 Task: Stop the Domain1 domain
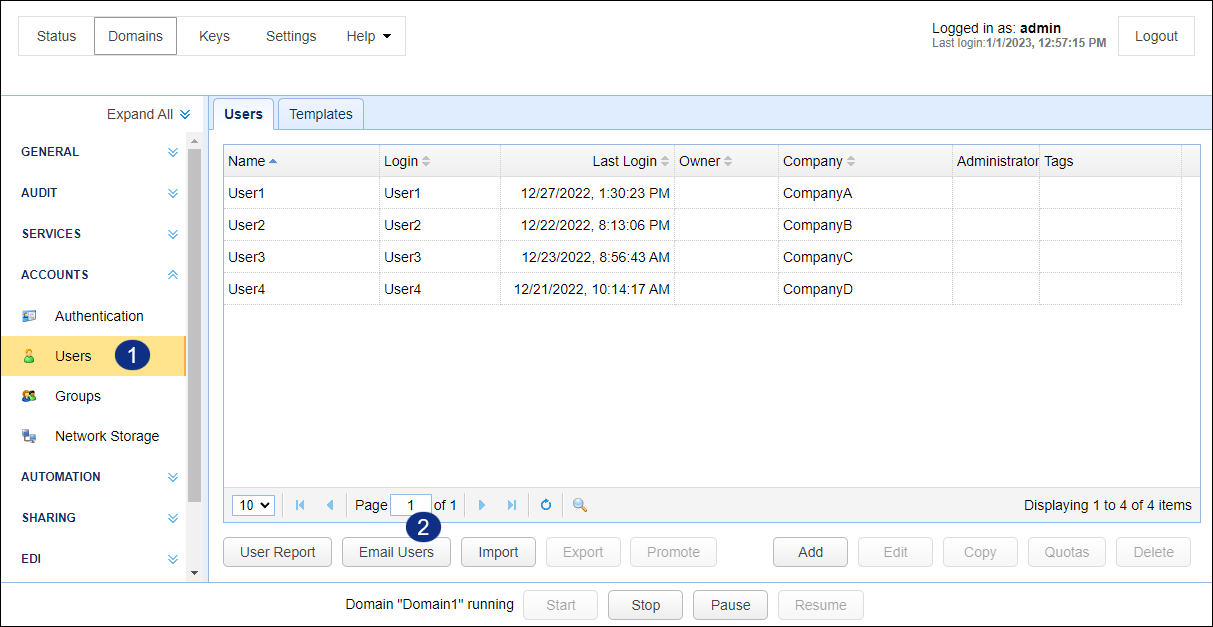pyautogui.click(x=646, y=605)
